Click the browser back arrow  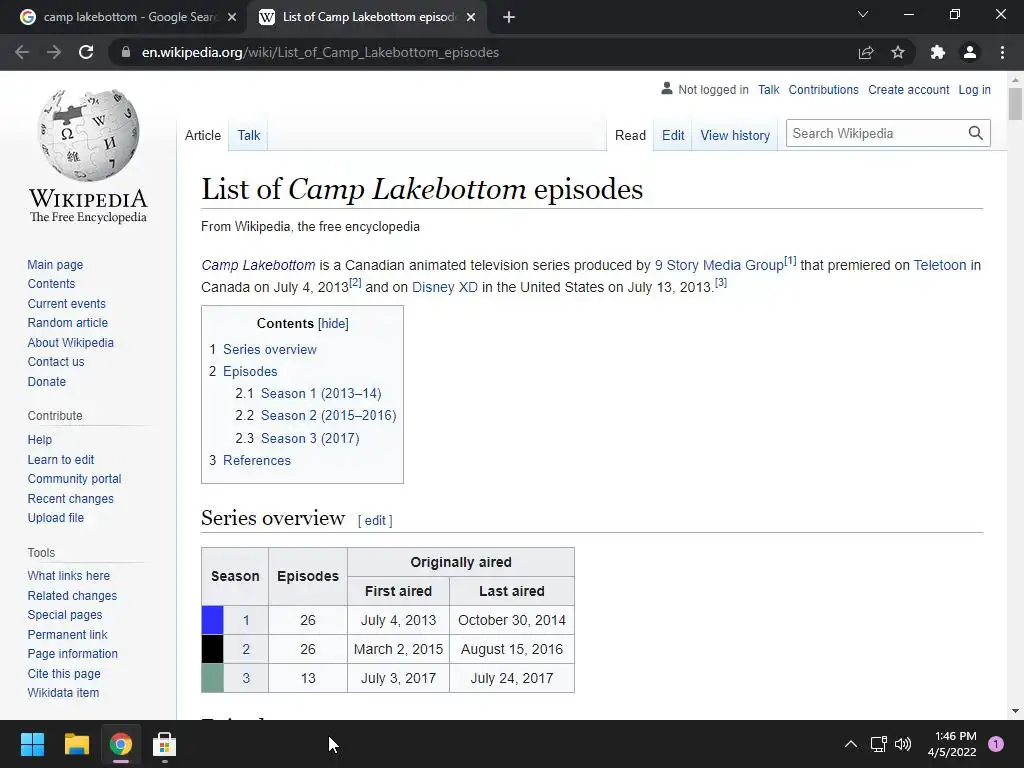[22, 52]
